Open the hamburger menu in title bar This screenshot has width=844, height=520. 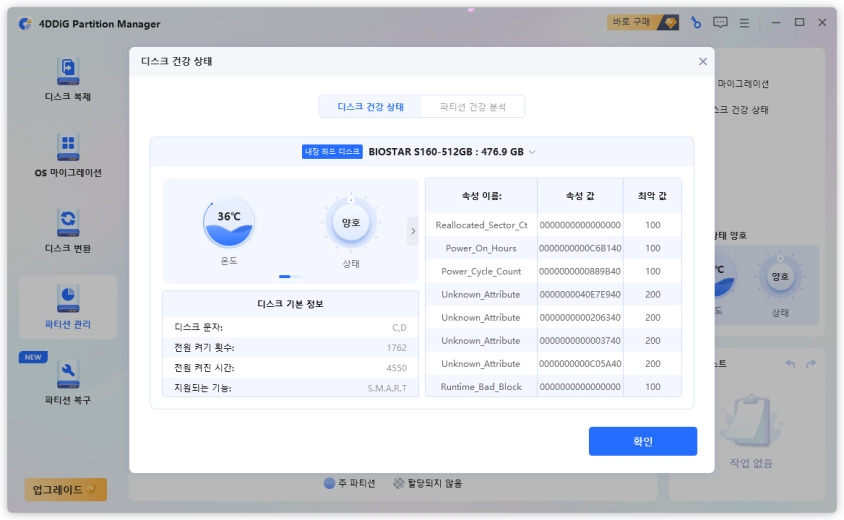tap(744, 23)
